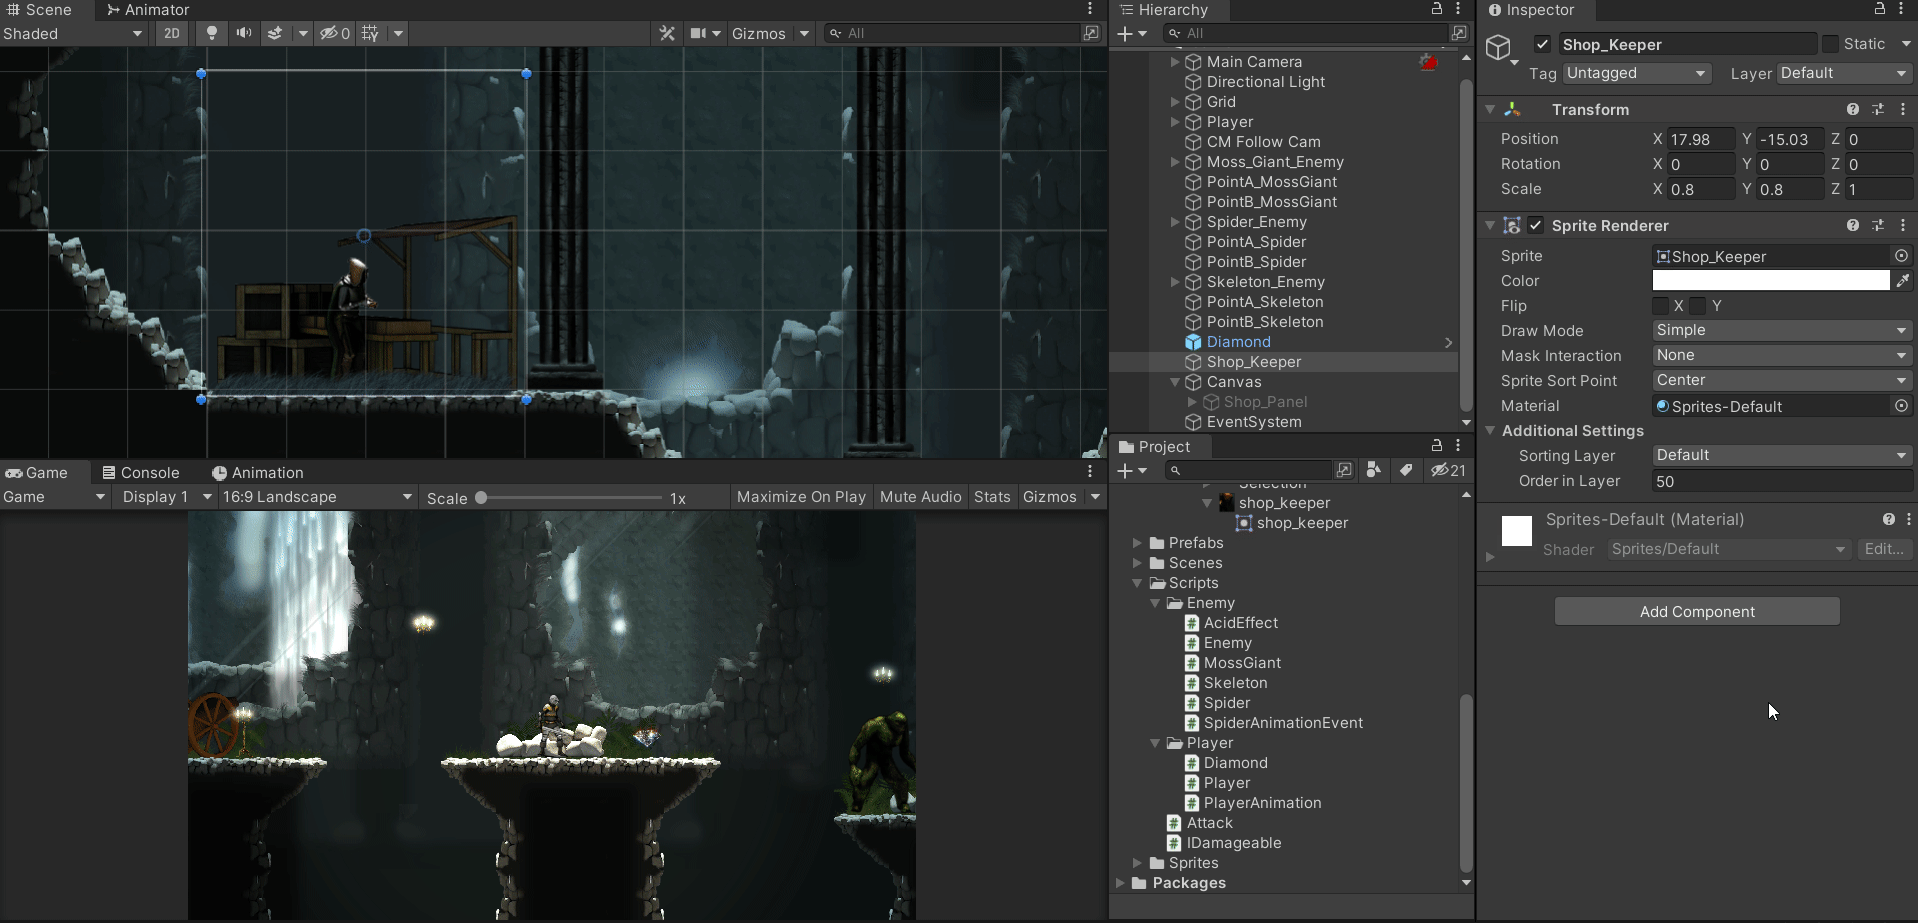This screenshot has height=923, width=1918.
Task: Click the shader Edit... button
Action: [1884, 549]
